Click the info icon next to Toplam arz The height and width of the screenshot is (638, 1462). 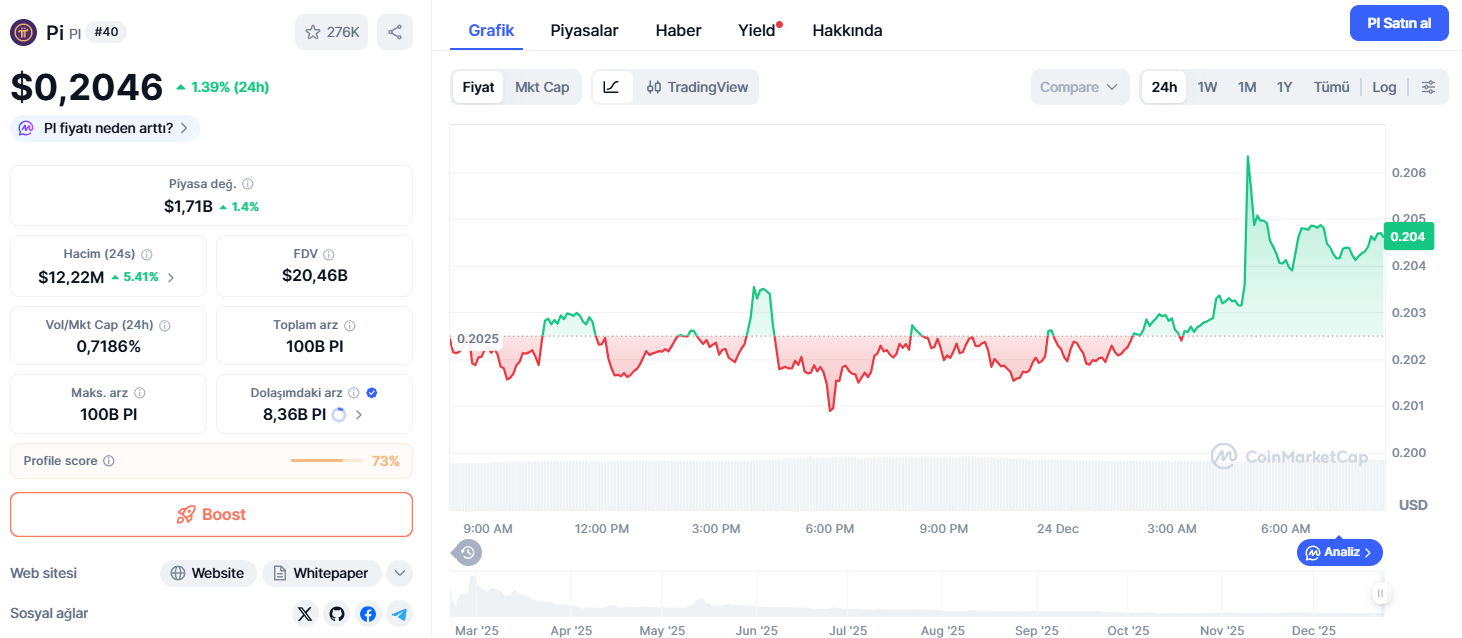[x=350, y=325]
